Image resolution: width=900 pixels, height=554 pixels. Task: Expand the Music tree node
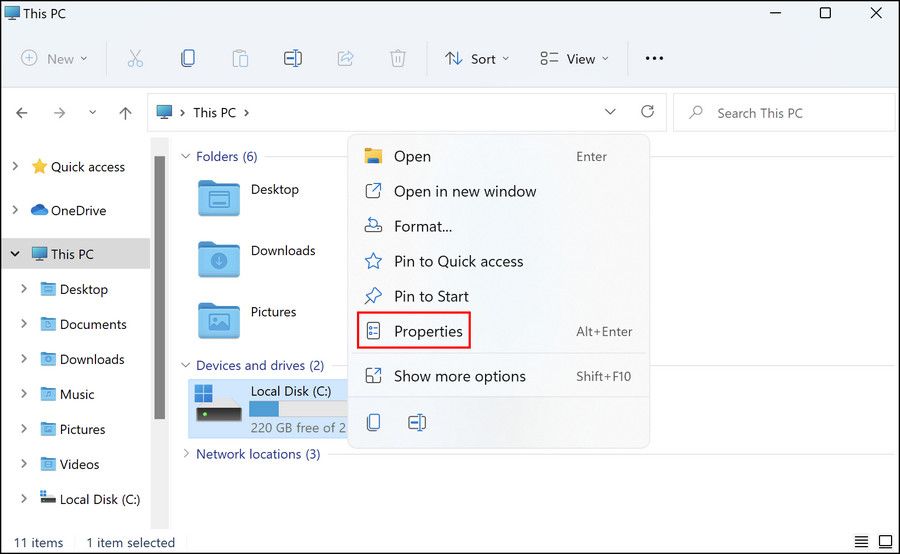24,394
